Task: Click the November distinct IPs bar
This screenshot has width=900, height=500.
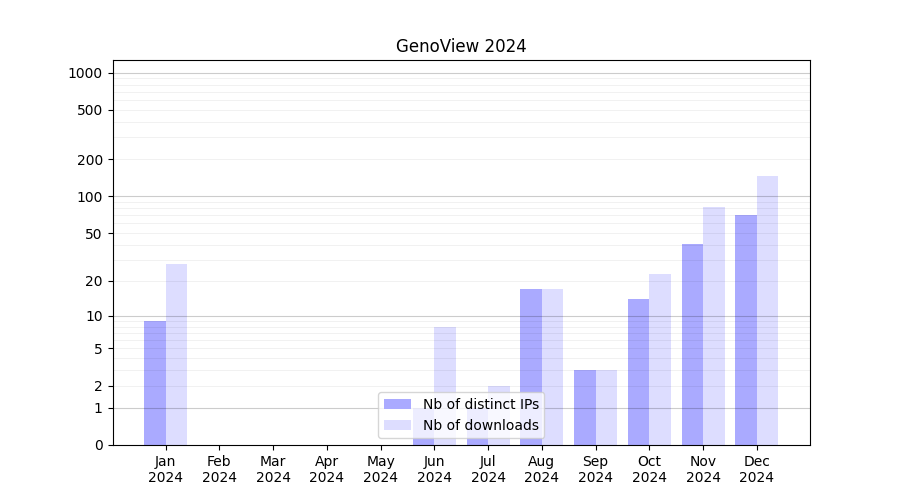Action: pyautogui.click(x=692, y=345)
